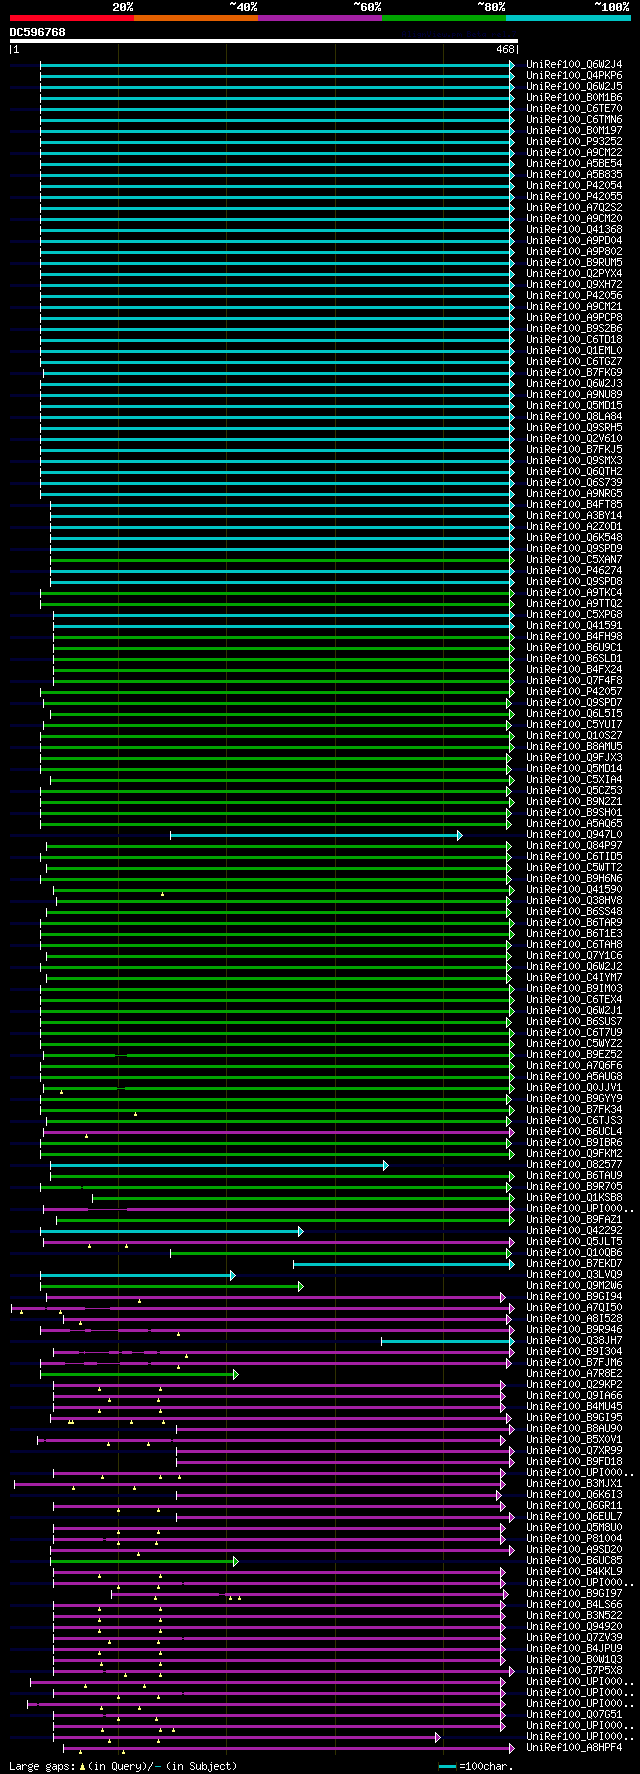
Task: Click the orange ~40% legend color bar
Action: [195, 18]
